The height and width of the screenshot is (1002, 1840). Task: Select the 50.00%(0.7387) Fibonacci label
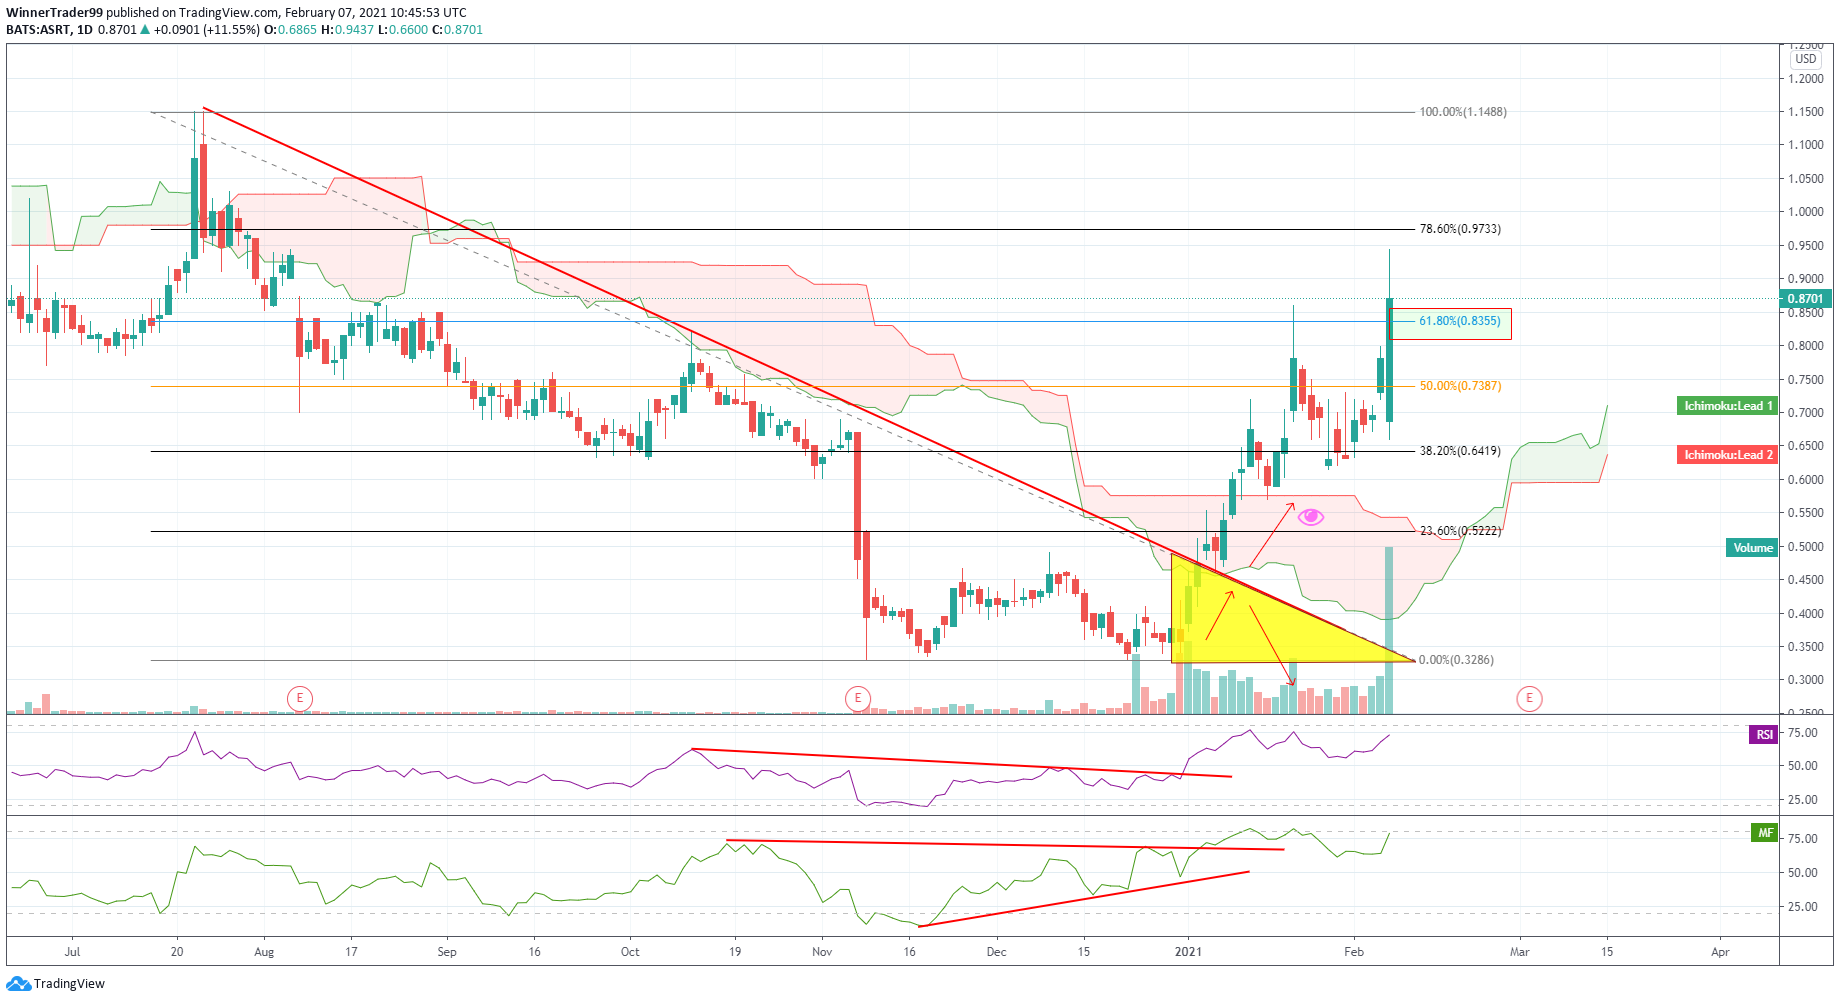(1460, 386)
